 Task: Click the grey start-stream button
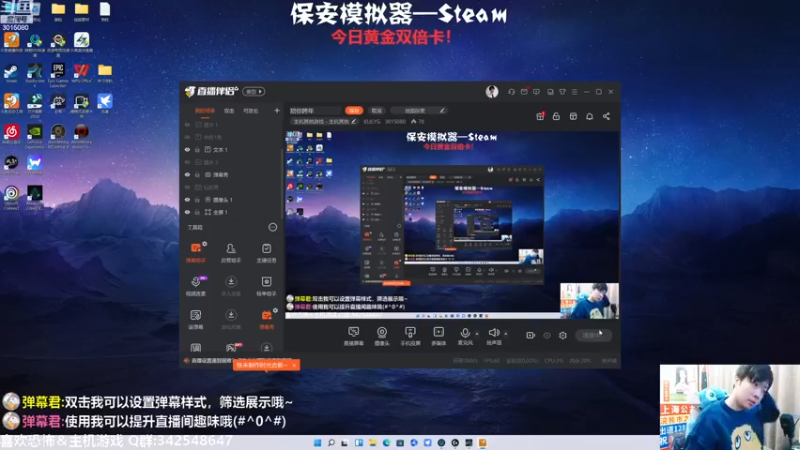click(x=593, y=335)
